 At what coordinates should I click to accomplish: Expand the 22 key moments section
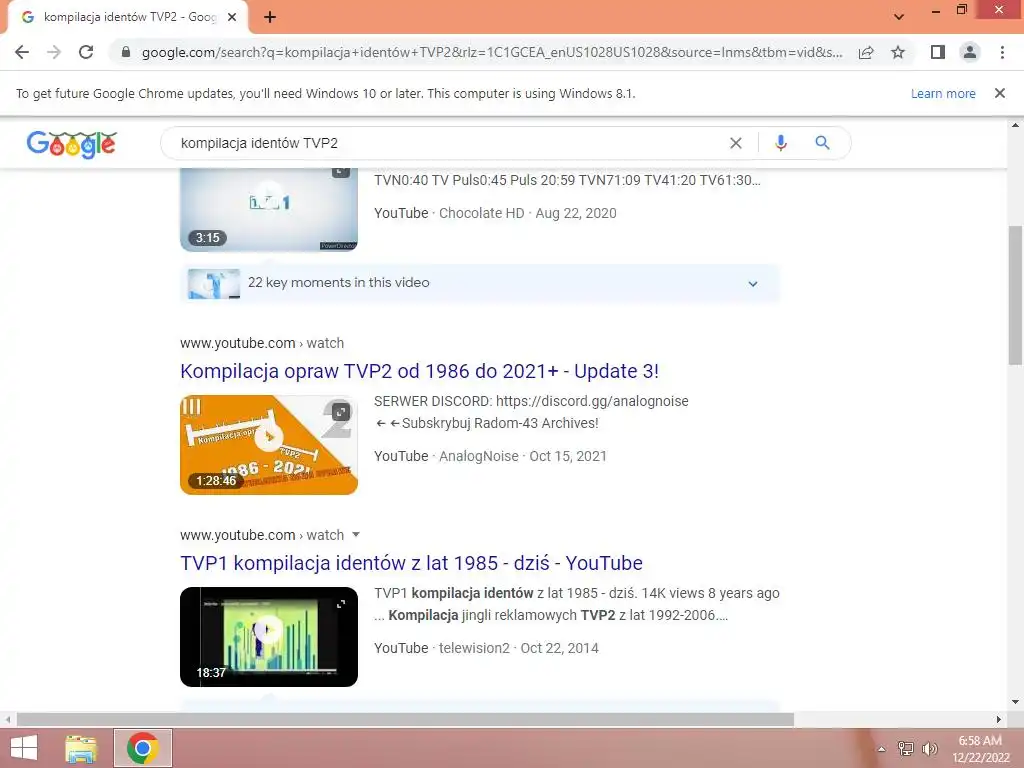(480, 283)
